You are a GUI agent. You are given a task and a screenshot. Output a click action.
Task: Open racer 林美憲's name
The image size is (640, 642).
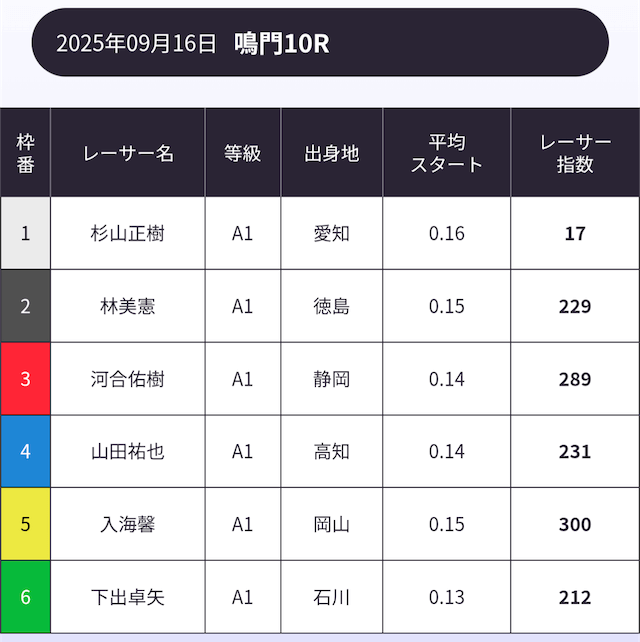(128, 306)
